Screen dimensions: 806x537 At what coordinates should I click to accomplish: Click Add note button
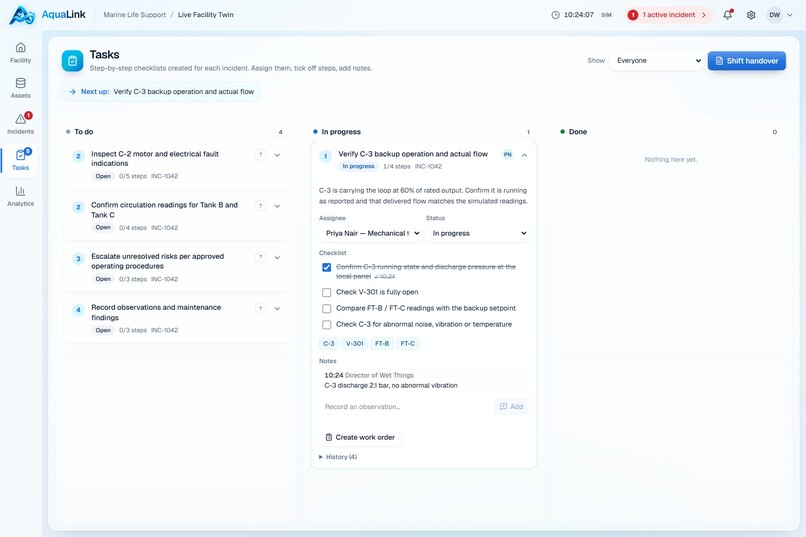pos(511,406)
